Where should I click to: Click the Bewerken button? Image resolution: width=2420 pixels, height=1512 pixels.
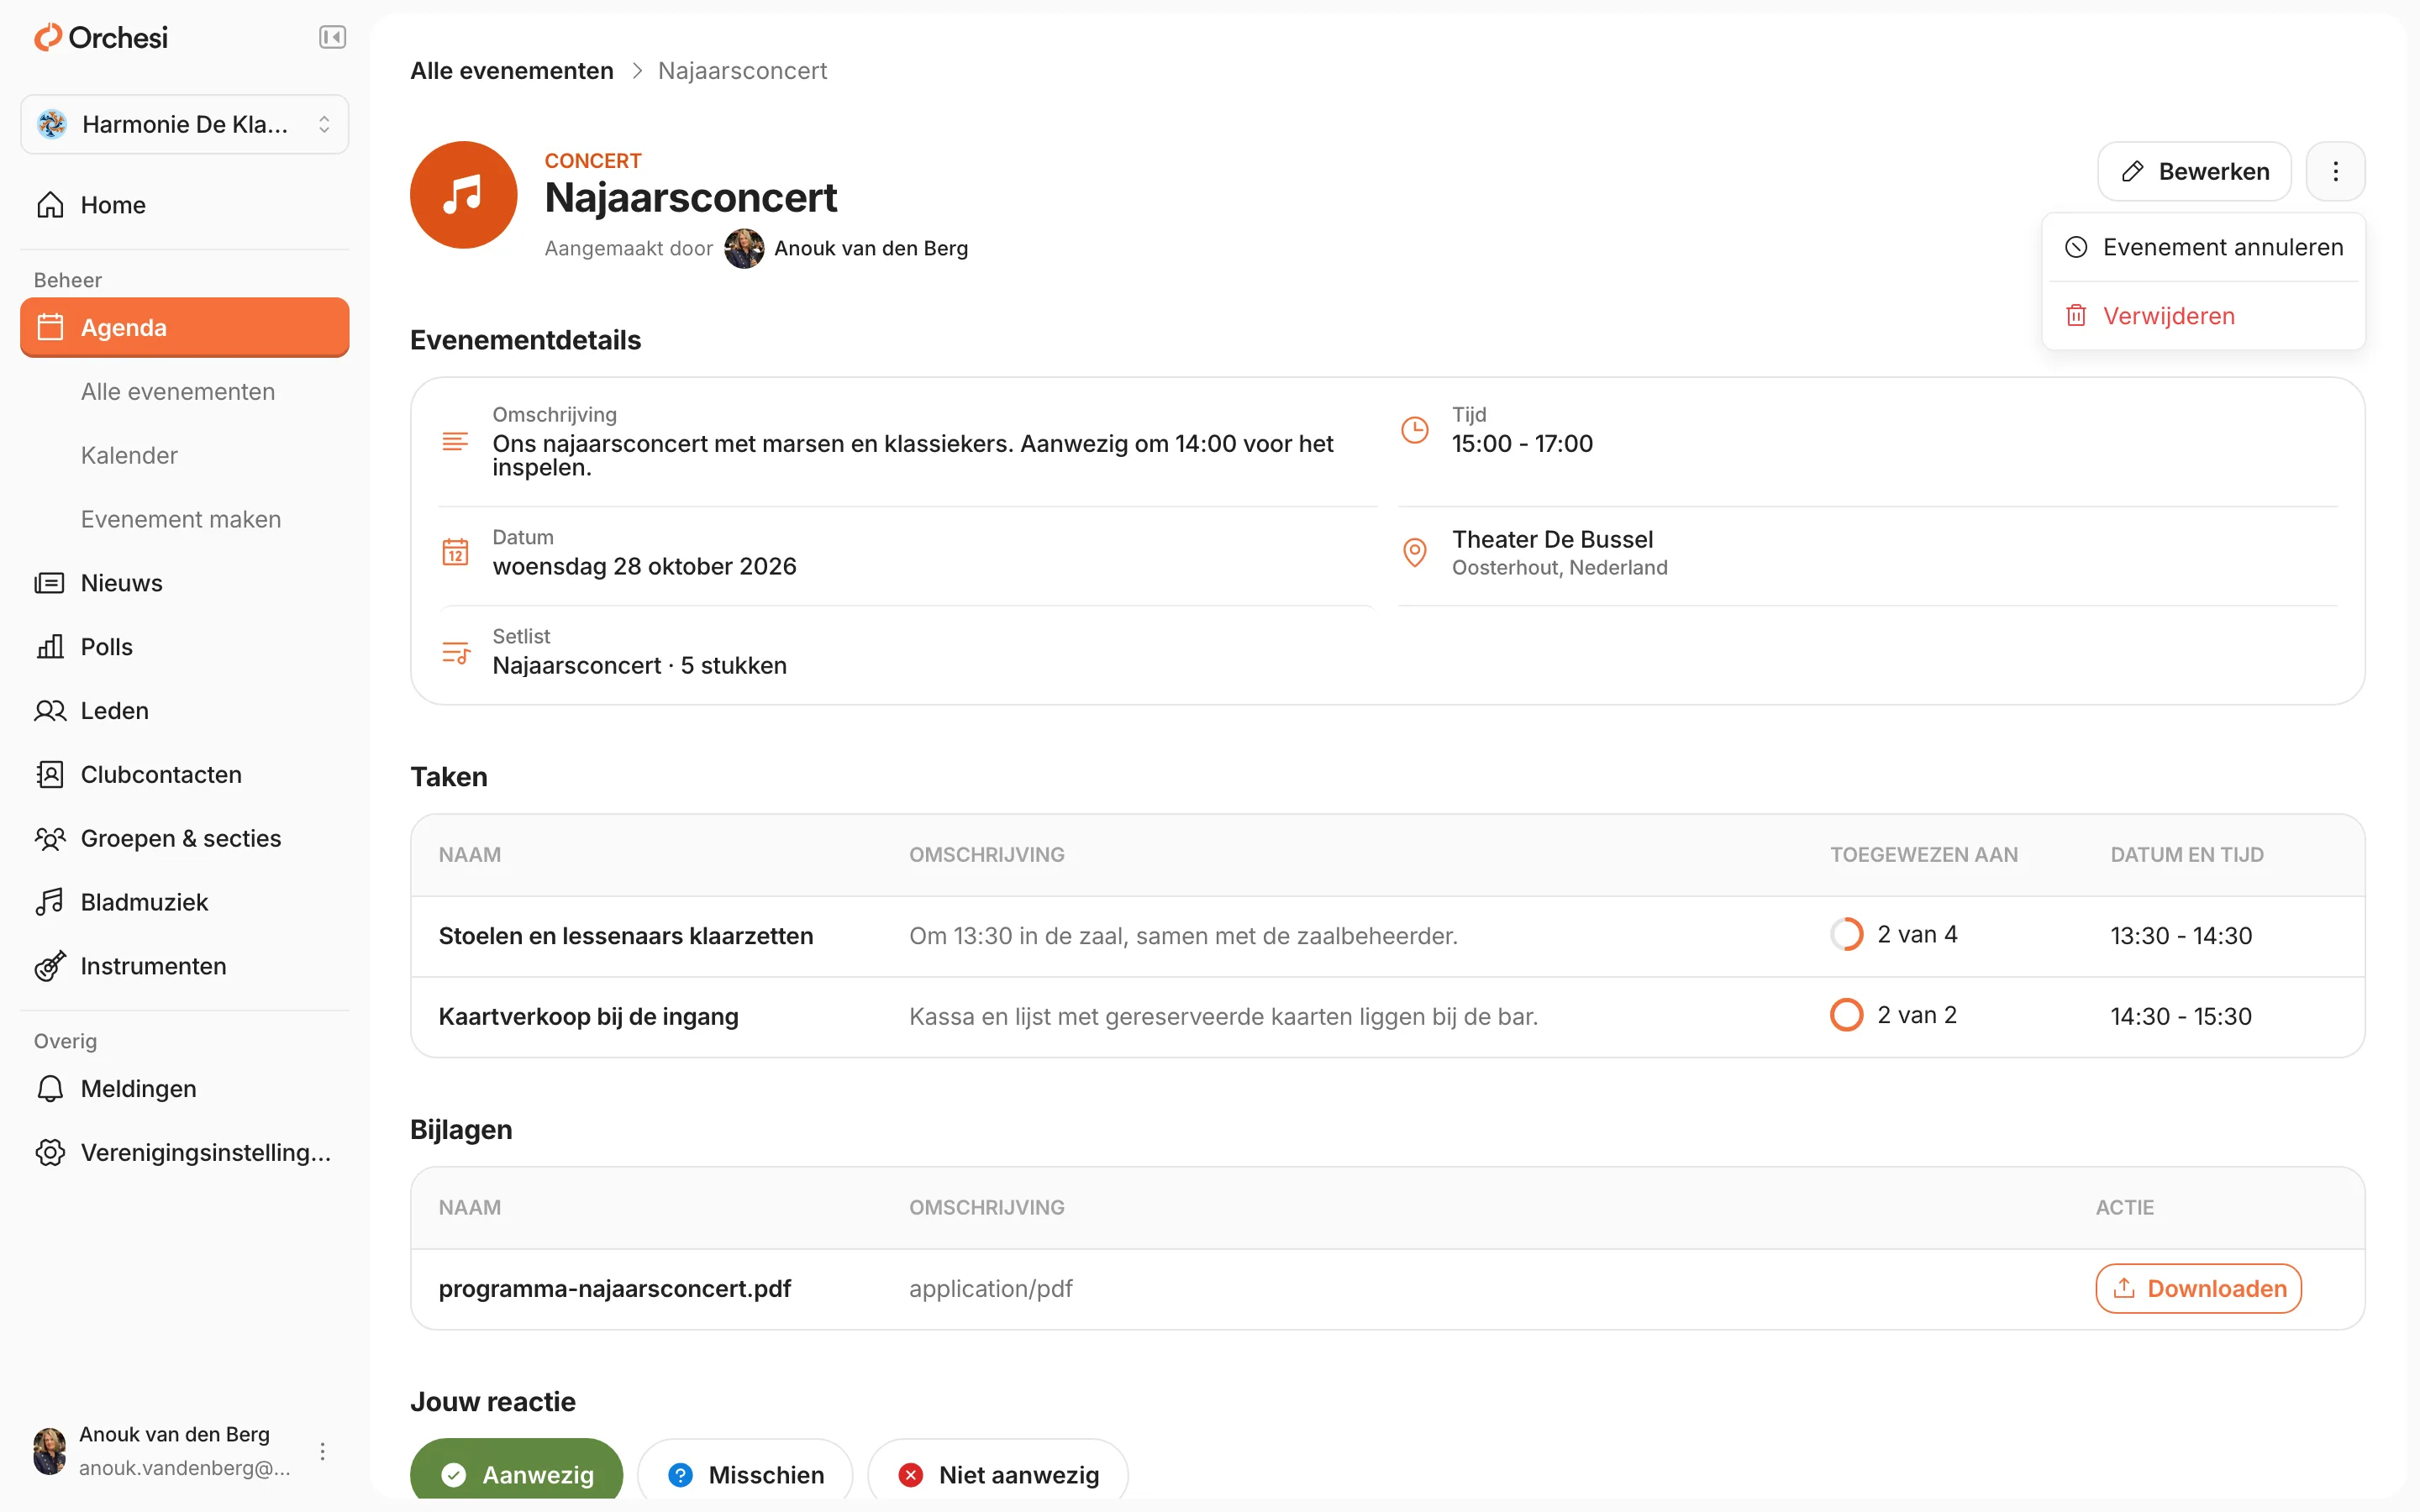[x=2194, y=171]
